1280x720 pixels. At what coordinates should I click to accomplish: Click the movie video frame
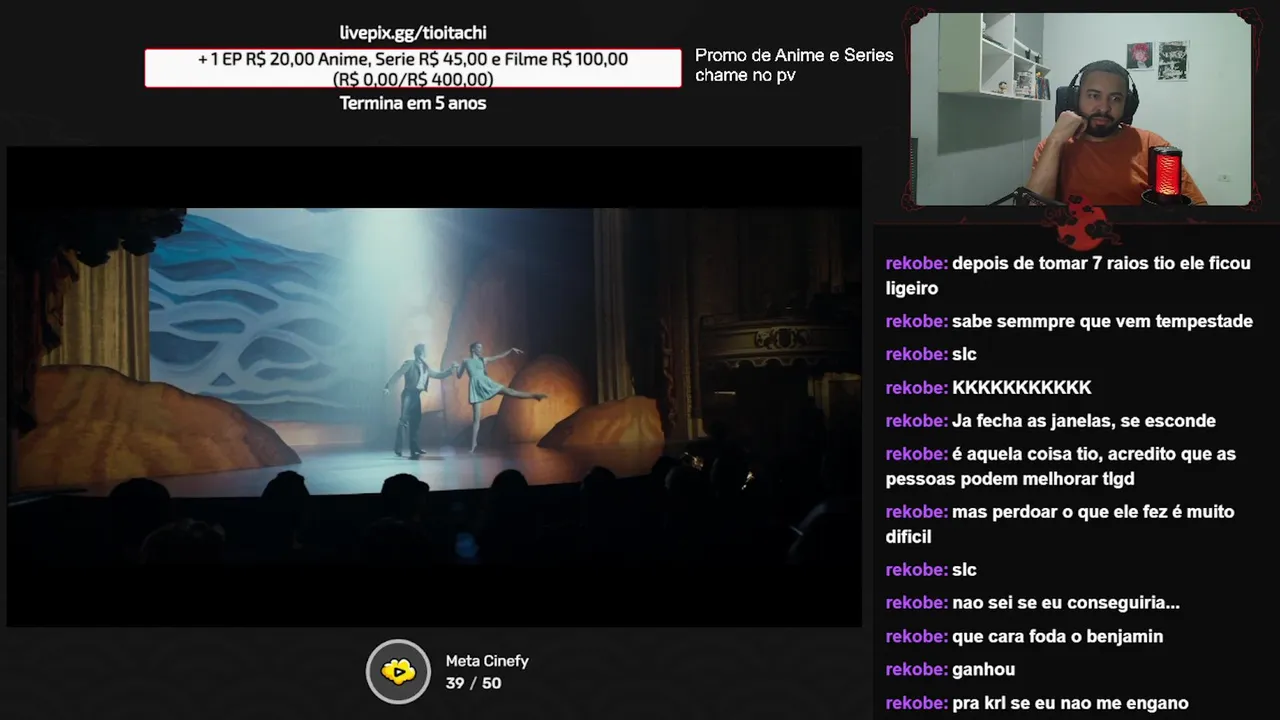434,387
